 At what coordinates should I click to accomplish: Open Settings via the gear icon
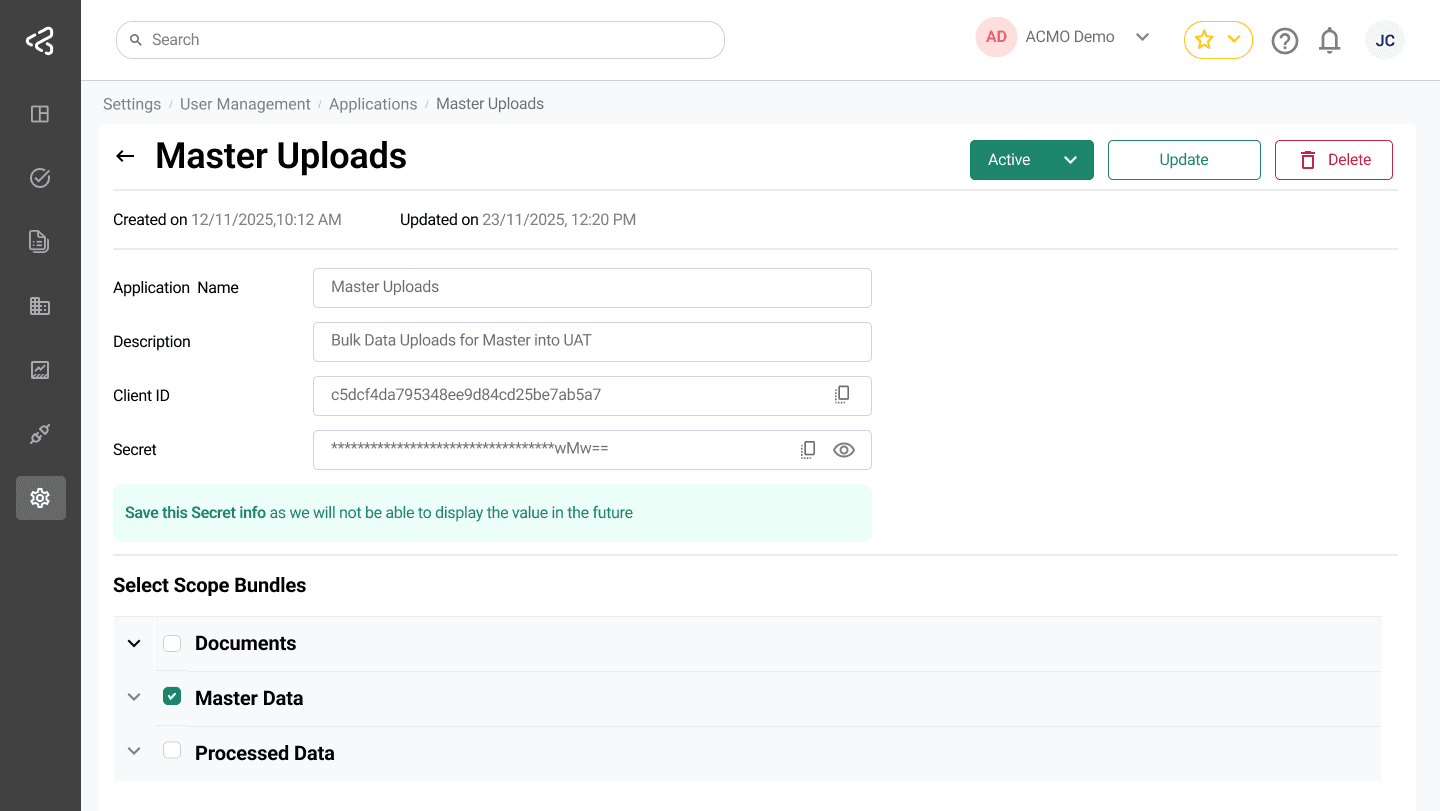click(40, 497)
